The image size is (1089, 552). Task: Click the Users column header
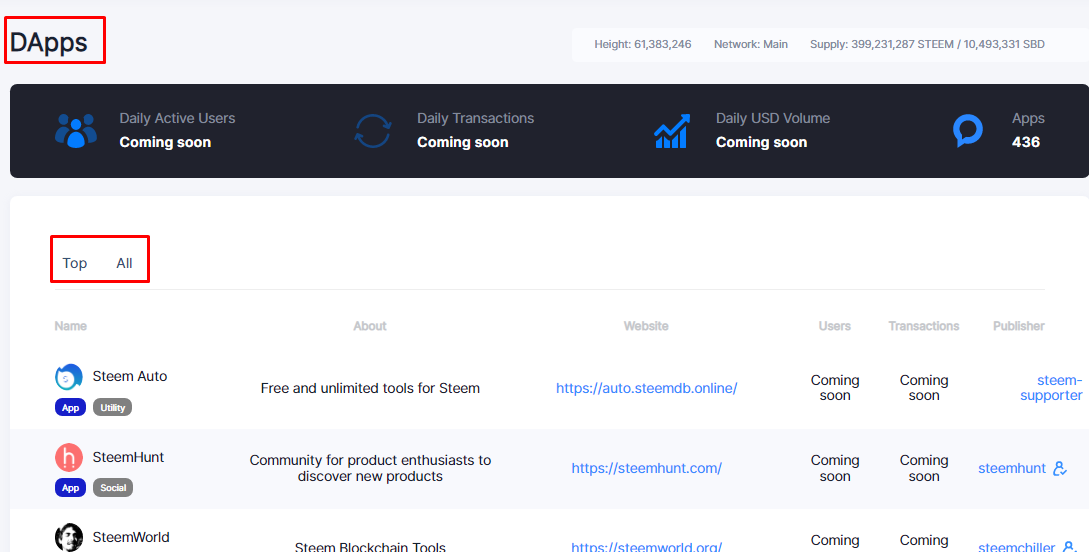coord(835,326)
